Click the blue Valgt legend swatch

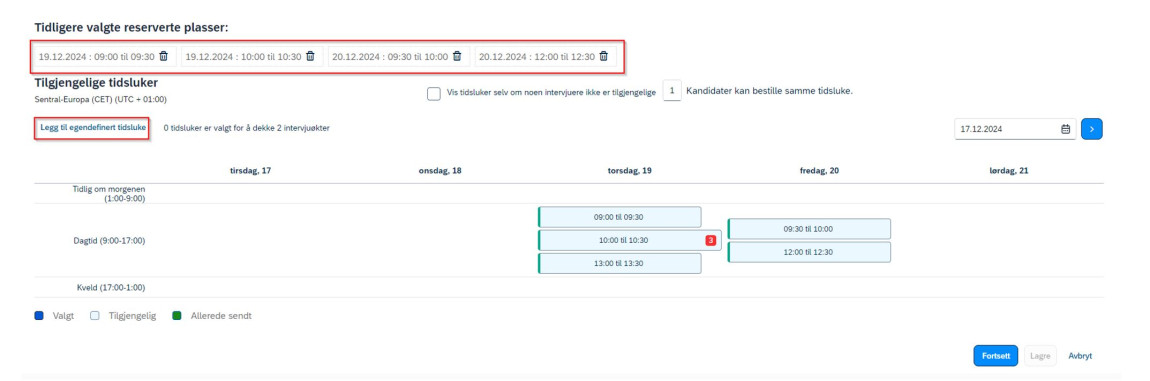[x=39, y=316]
